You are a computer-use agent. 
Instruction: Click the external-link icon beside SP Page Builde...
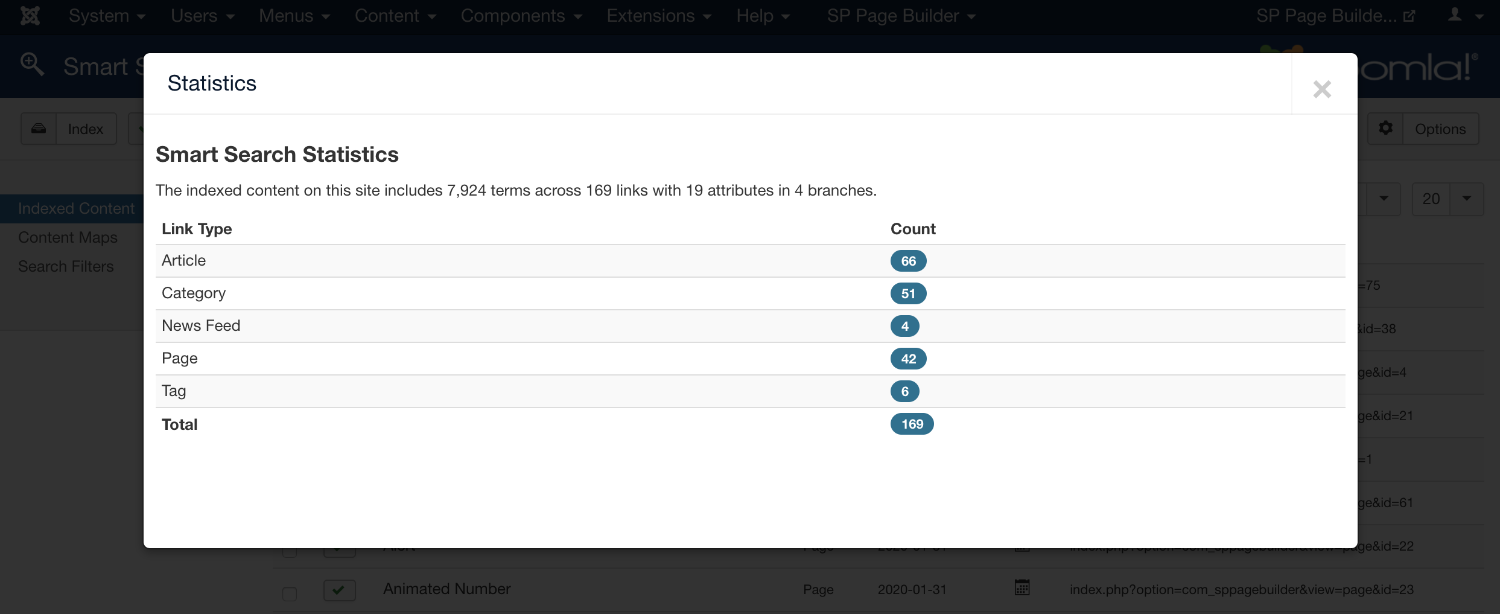pyautogui.click(x=1410, y=16)
